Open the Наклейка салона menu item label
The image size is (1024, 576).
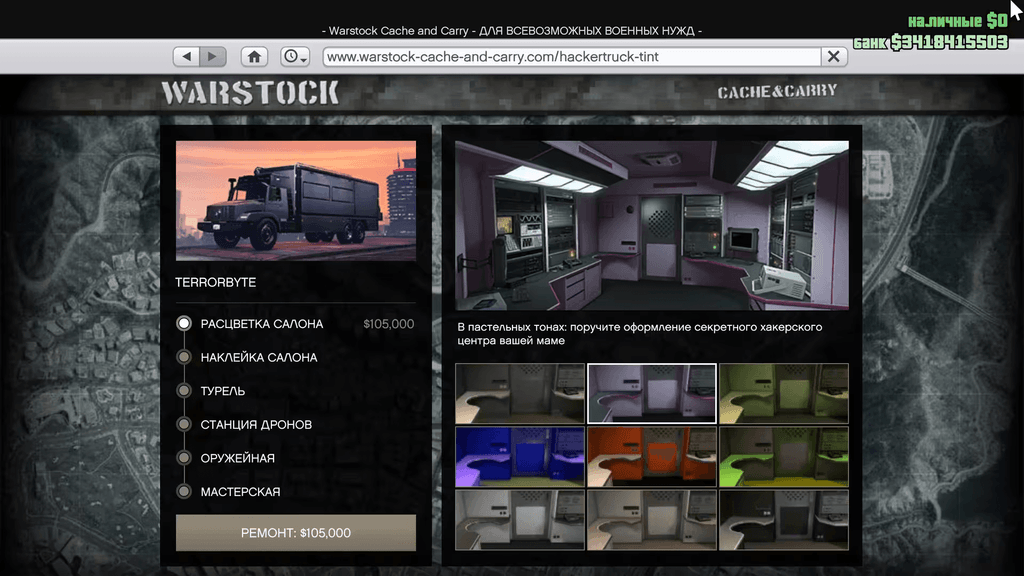click(259, 357)
